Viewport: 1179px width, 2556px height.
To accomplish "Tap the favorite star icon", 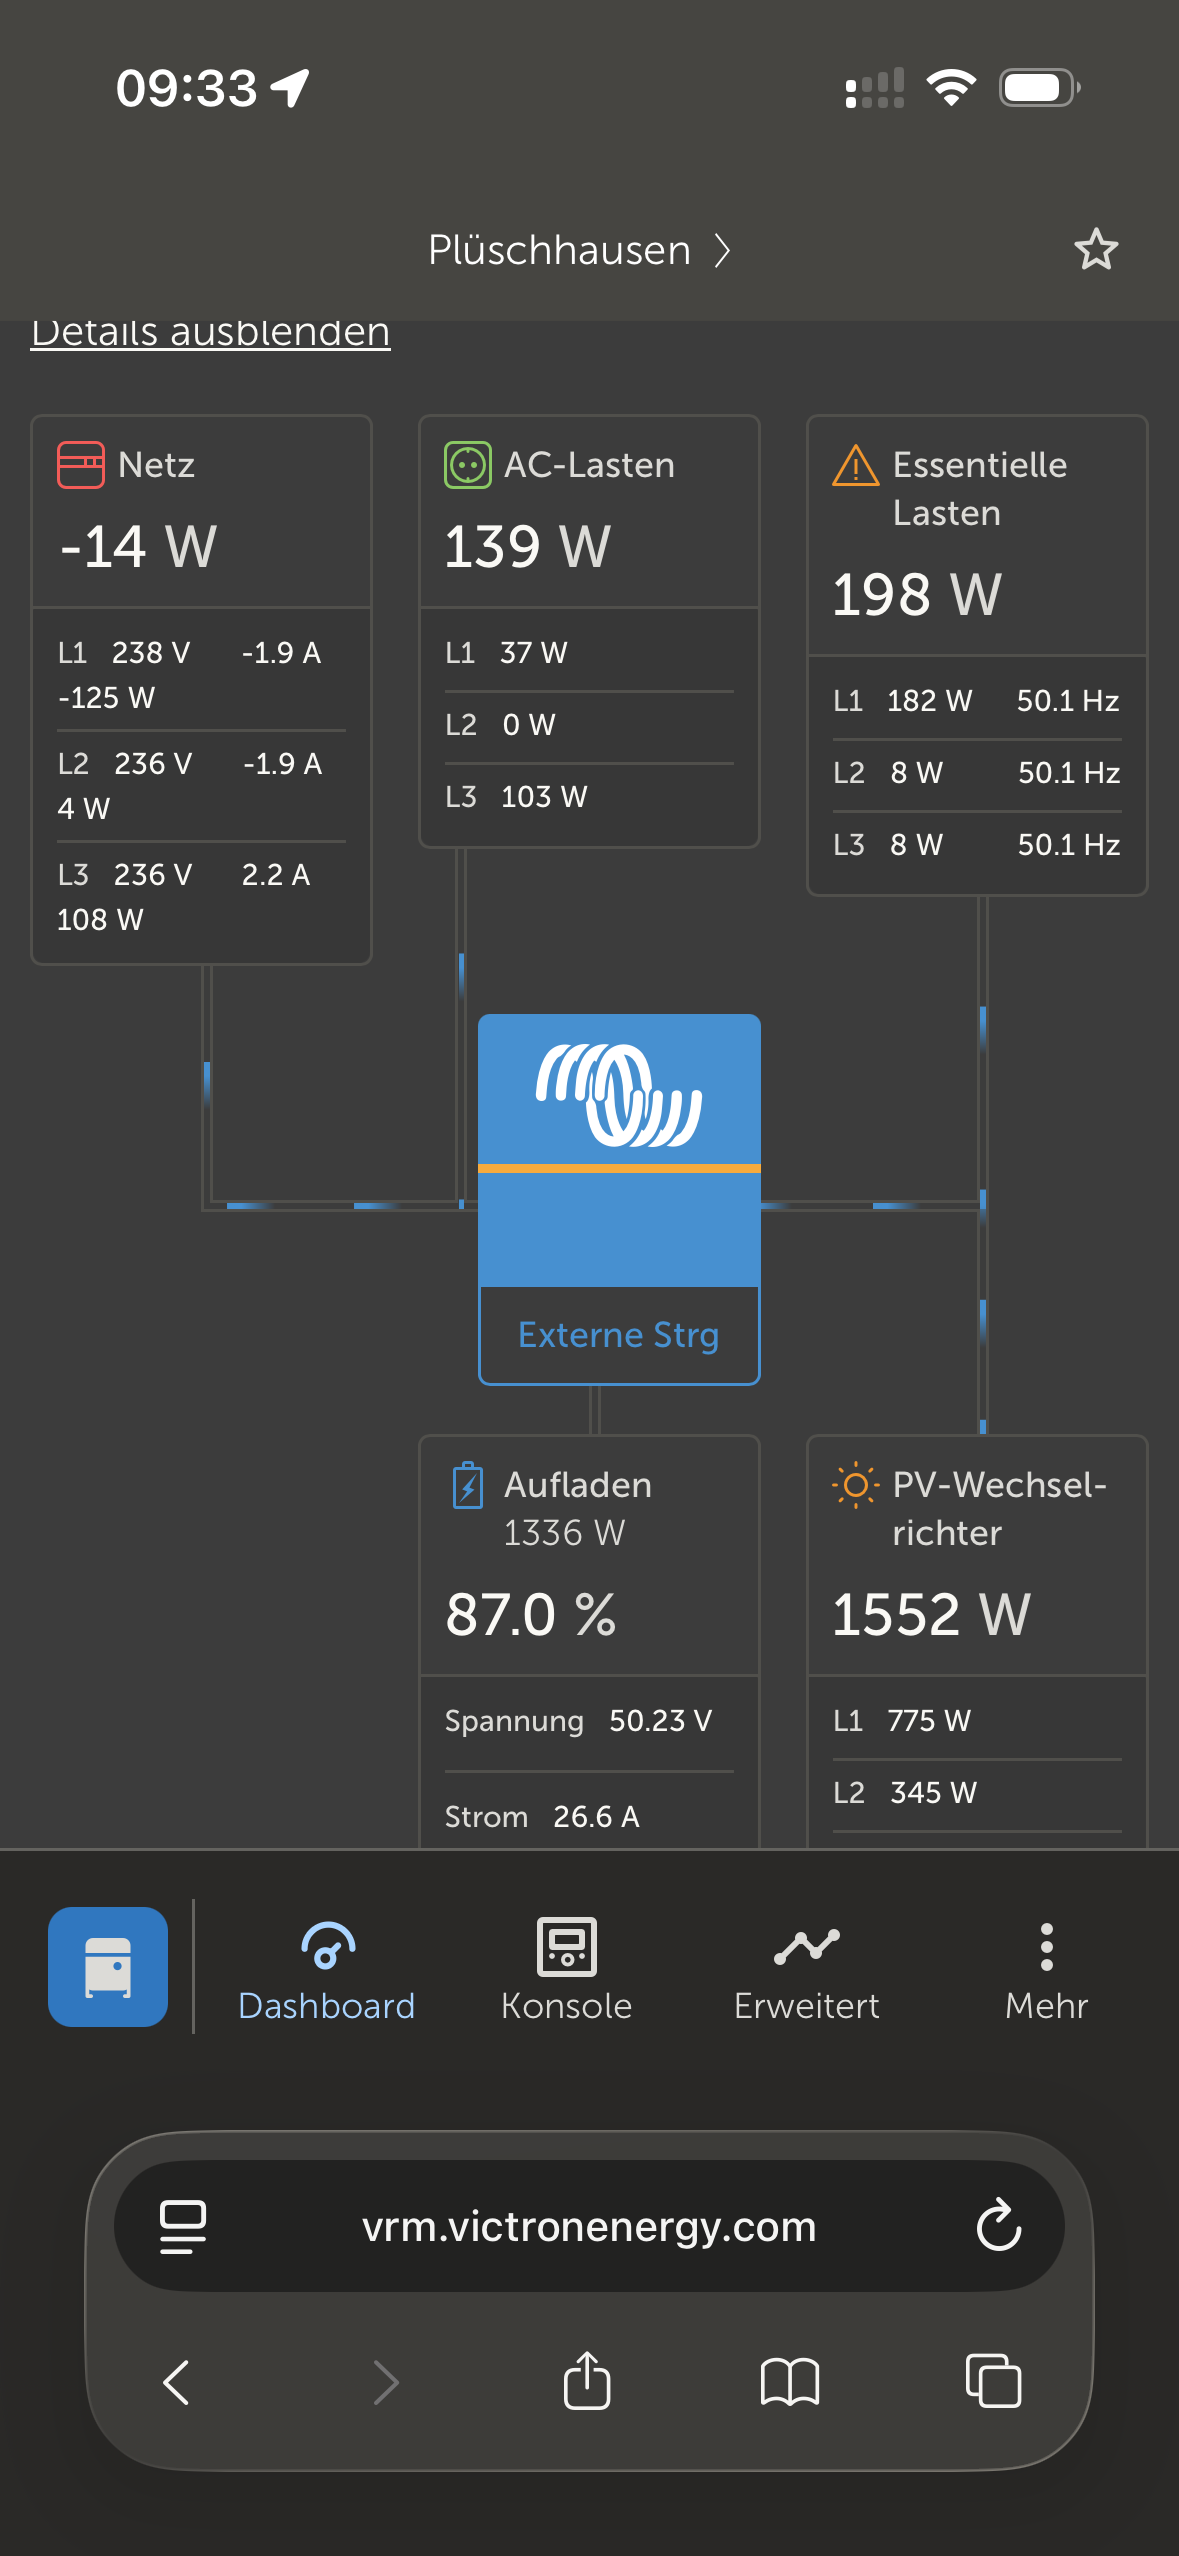I will [x=1095, y=250].
